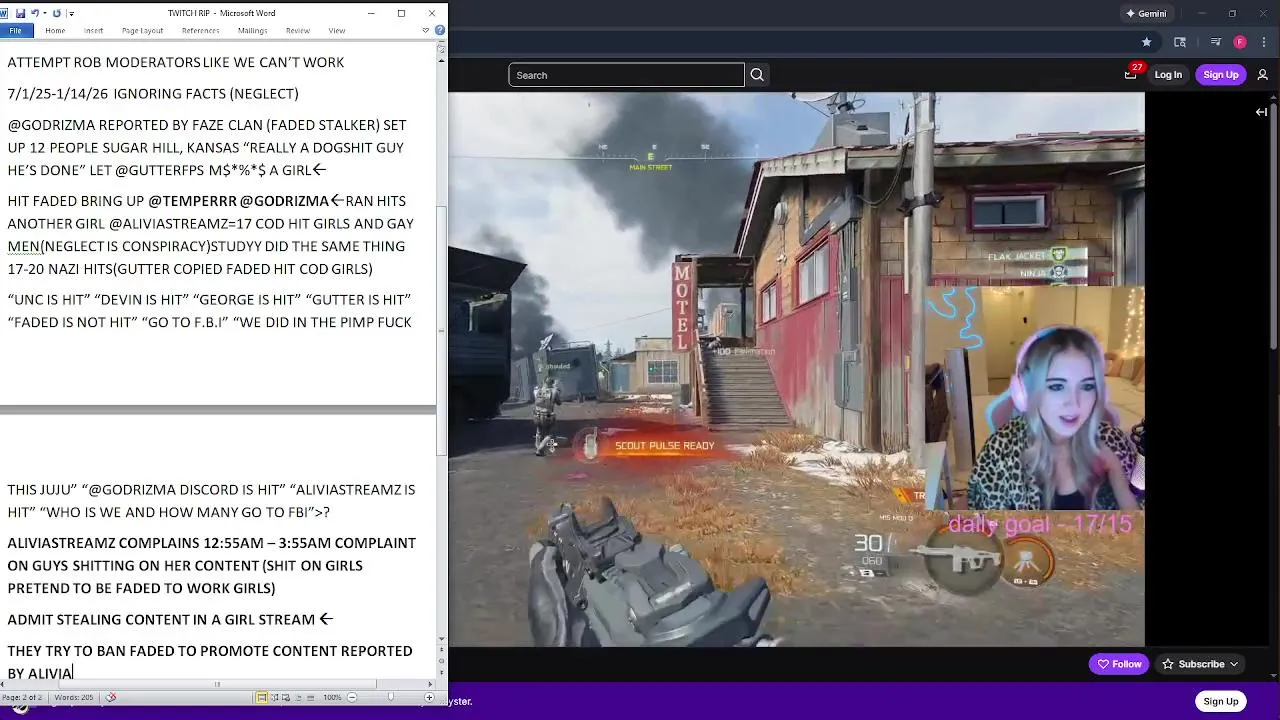Image resolution: width=1280 pixels, height=720 pixels.
Task: Switch to Web Layout view
Action: point(286,697)
